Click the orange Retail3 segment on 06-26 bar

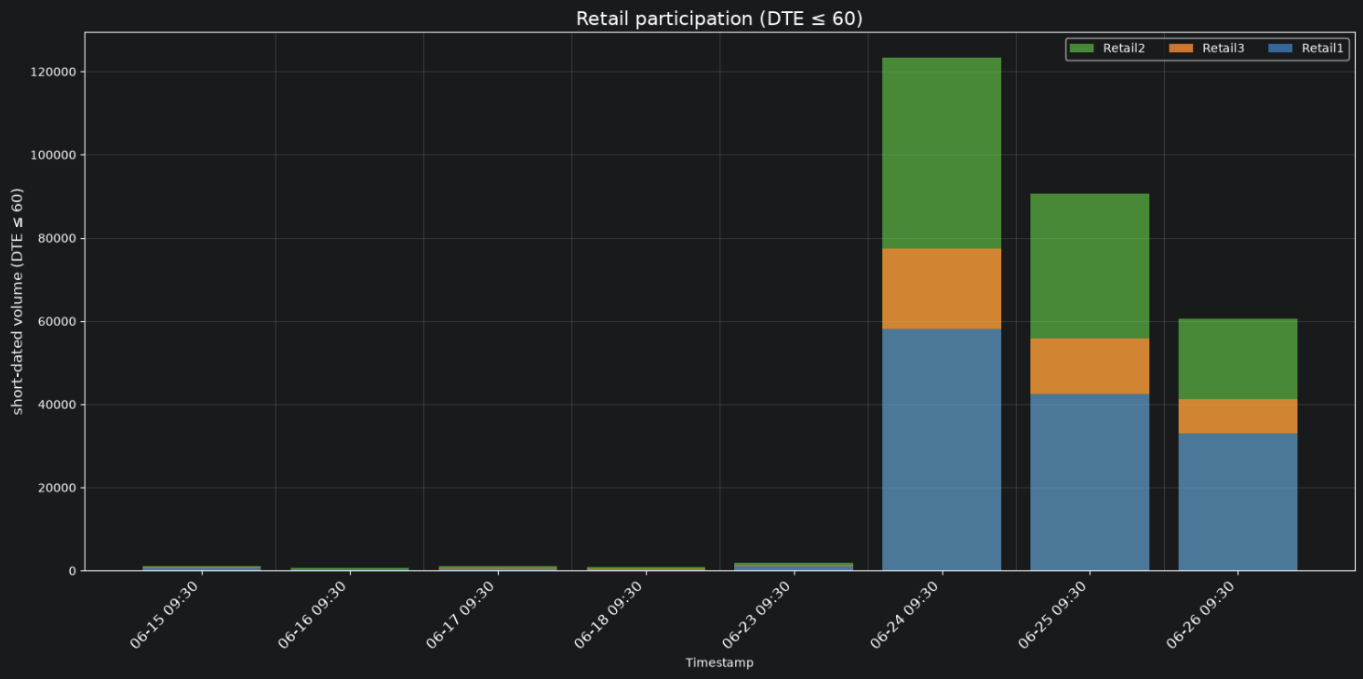1237,416
